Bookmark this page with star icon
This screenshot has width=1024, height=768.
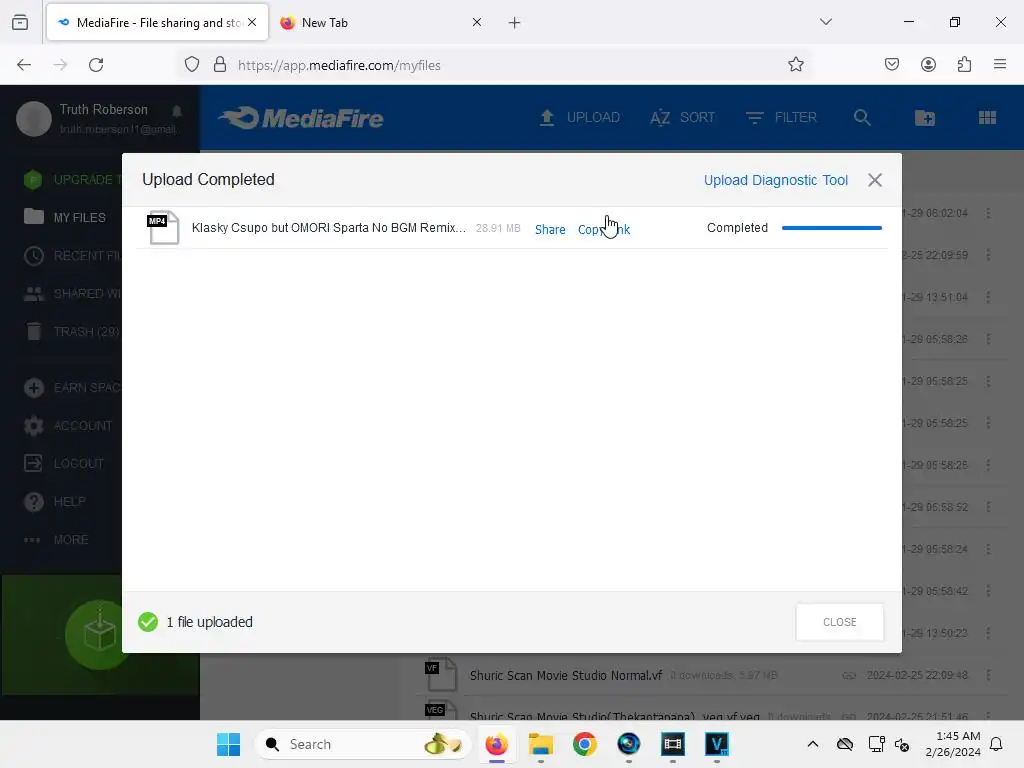pyautogui.click(x=795, y=64)
